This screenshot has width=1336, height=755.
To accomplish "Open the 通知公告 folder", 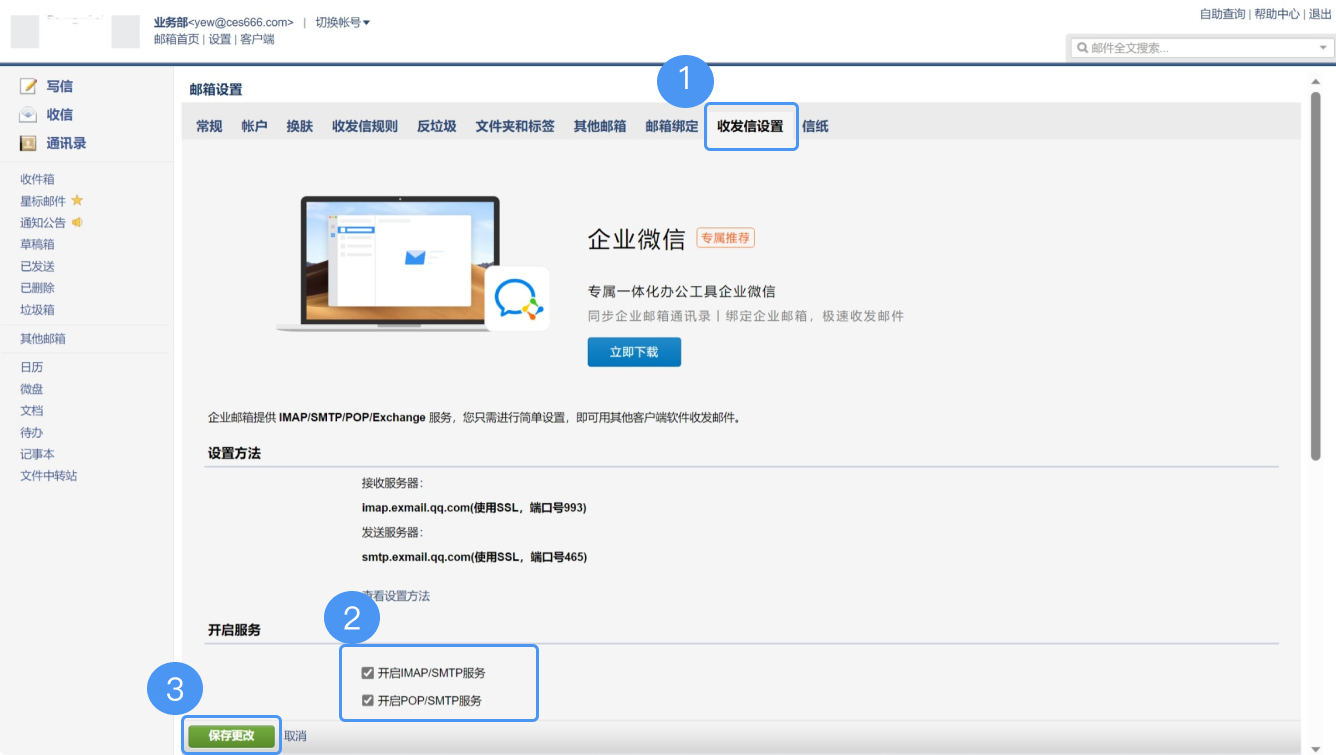I will tap(43, 223).
